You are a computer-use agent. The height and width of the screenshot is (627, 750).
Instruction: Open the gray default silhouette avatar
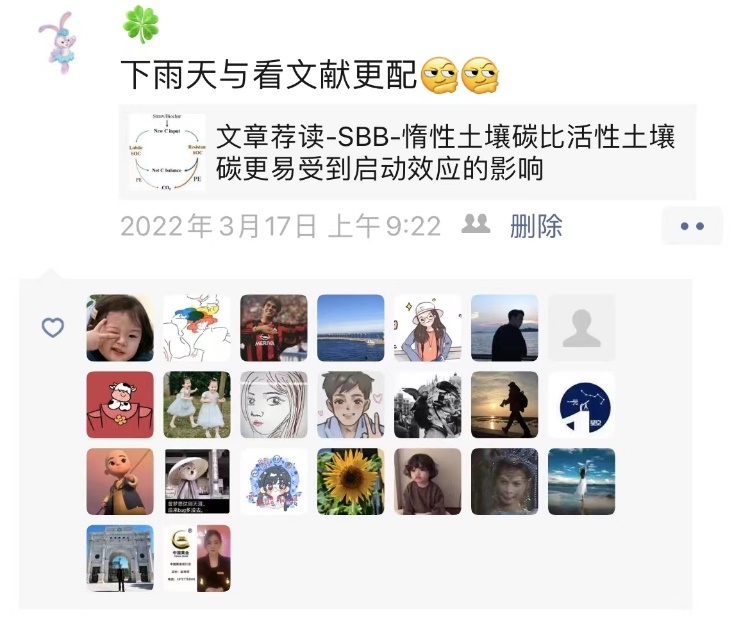point(581,328)
